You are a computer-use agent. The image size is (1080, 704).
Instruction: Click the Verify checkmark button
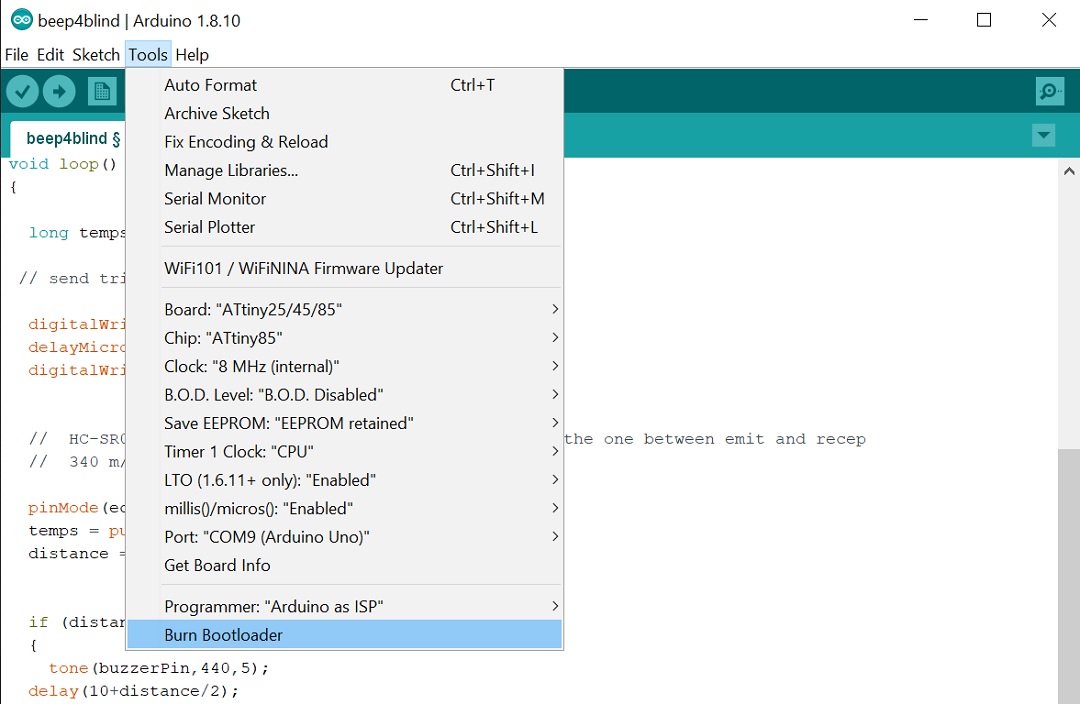[x=22, y=91]
